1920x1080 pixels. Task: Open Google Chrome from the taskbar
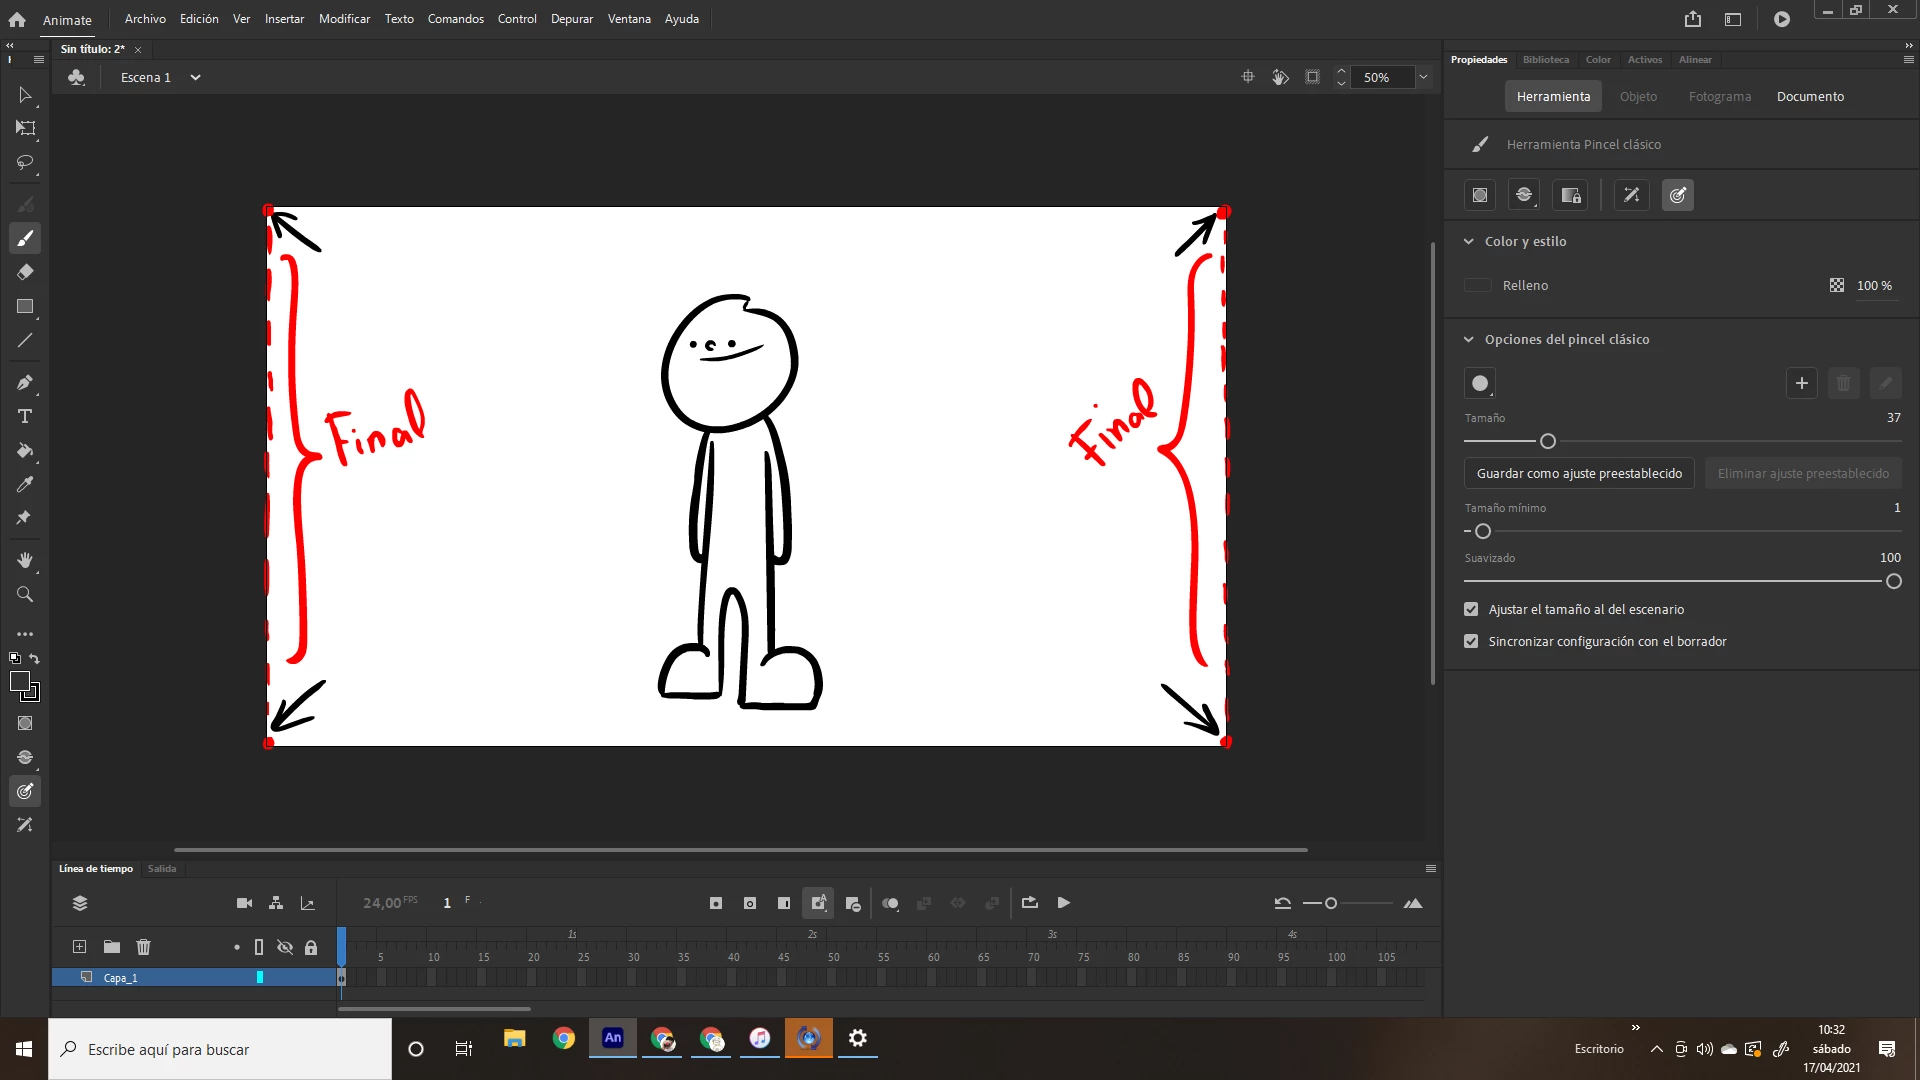tap(564, 1038)
